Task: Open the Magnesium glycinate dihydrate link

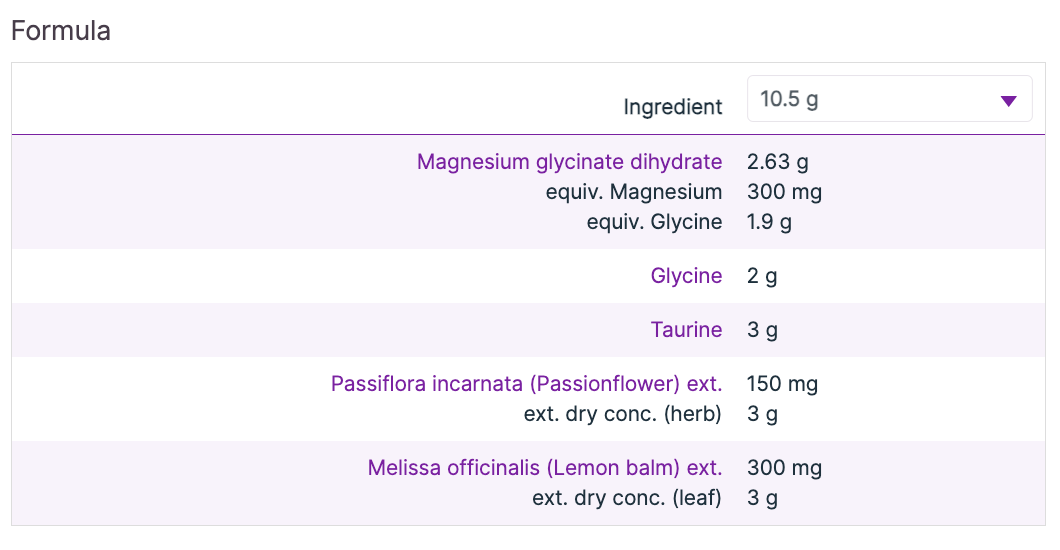Action: click(569, 162)
